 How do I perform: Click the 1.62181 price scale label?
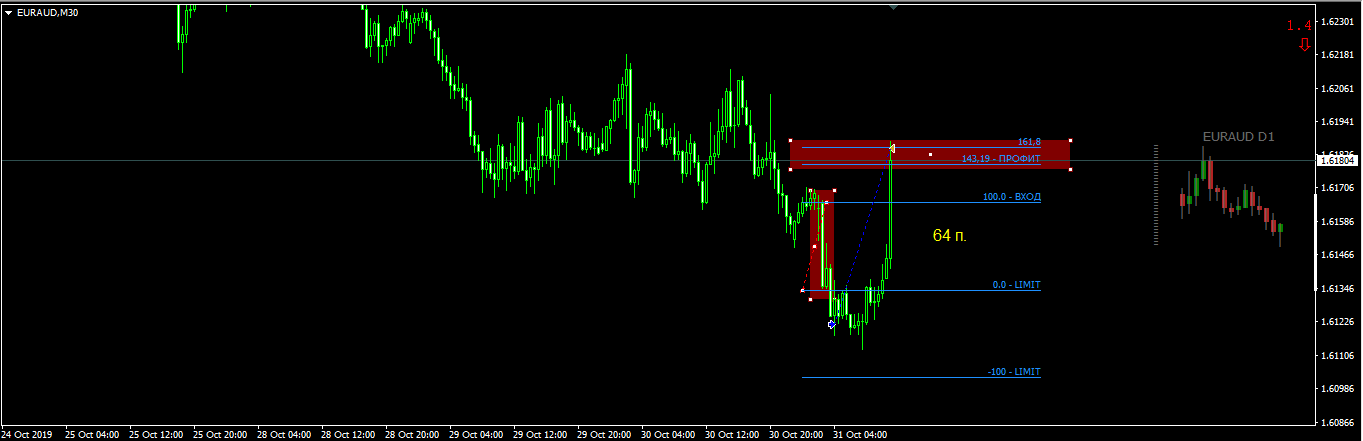(1338, 54)
